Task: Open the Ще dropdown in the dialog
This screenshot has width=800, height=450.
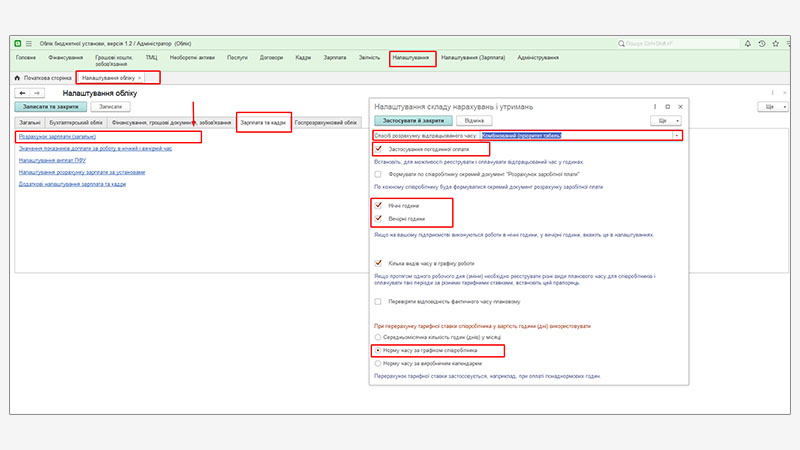Action: (663, 120)
